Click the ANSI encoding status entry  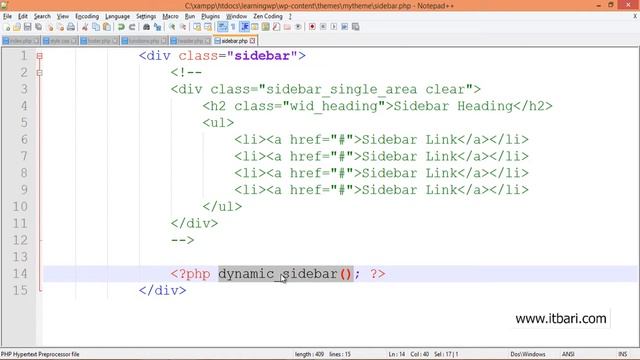pyautogui.click(x=568, y=354)
